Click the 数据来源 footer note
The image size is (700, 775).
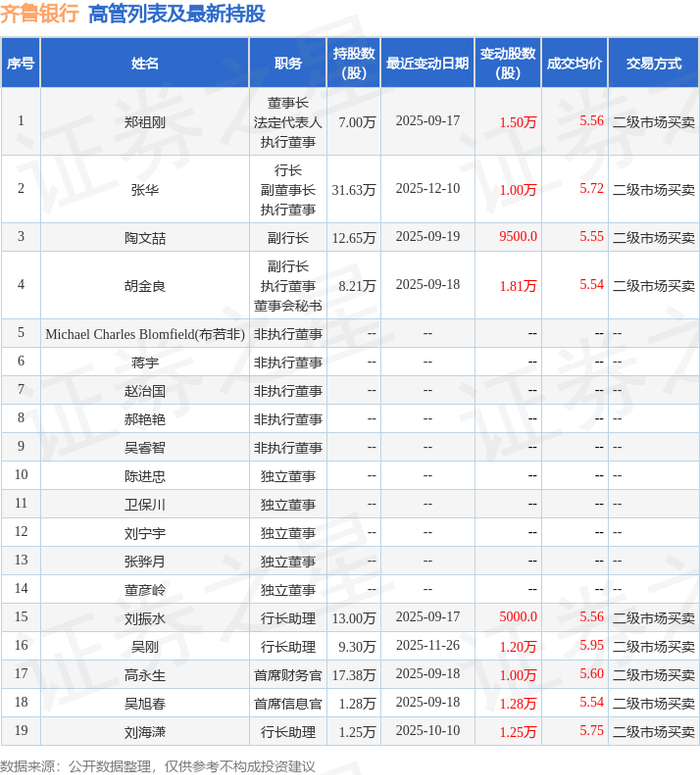157,766
